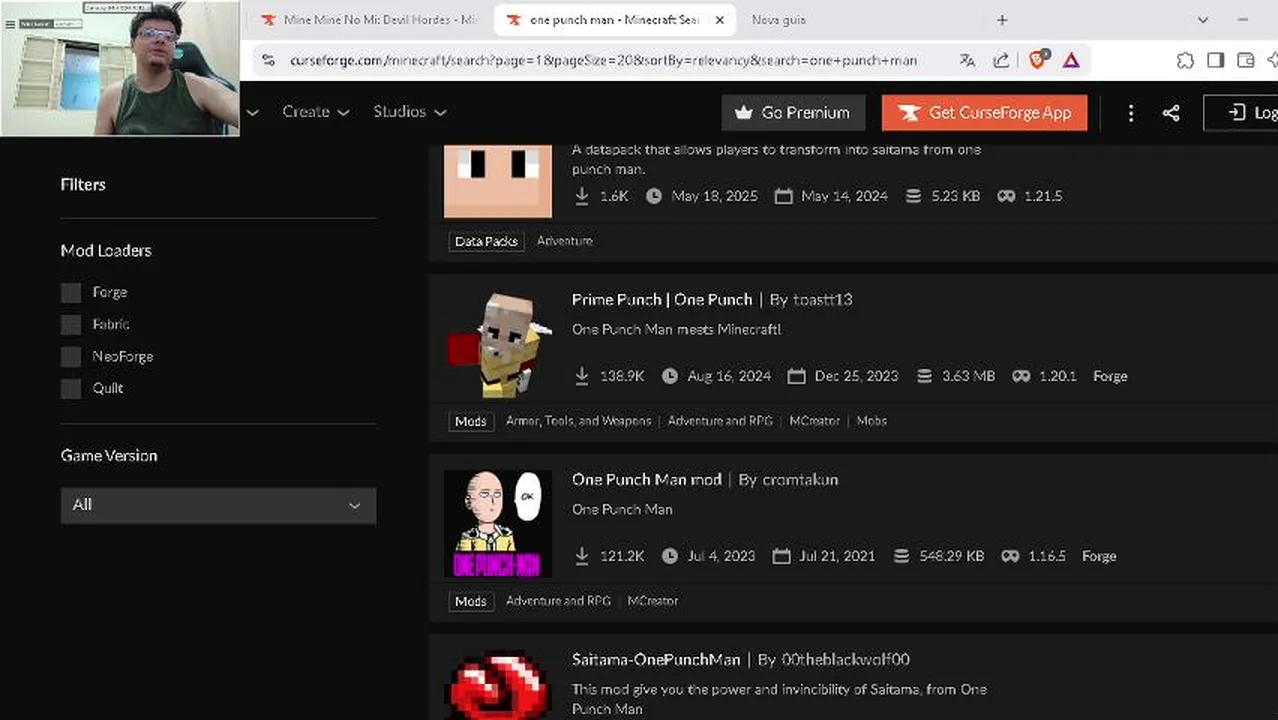Click the Go Premium button
1278x720 pixels.
(x=792, y=113)
